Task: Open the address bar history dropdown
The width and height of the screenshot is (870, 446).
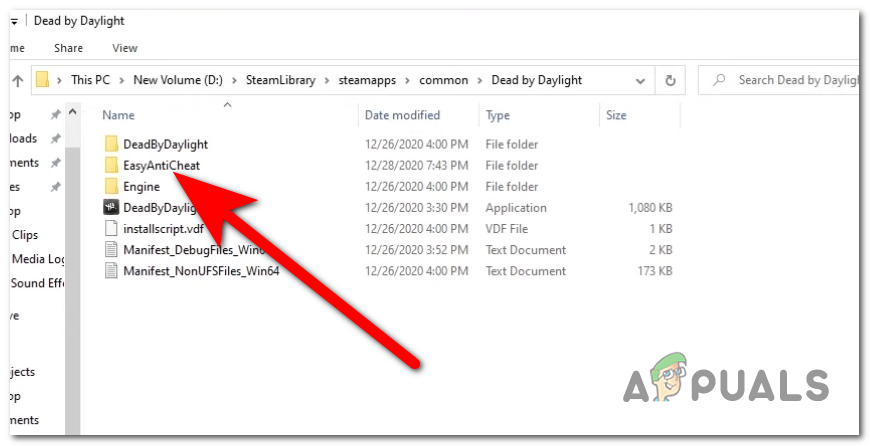Action: click(x=640, y=81)
